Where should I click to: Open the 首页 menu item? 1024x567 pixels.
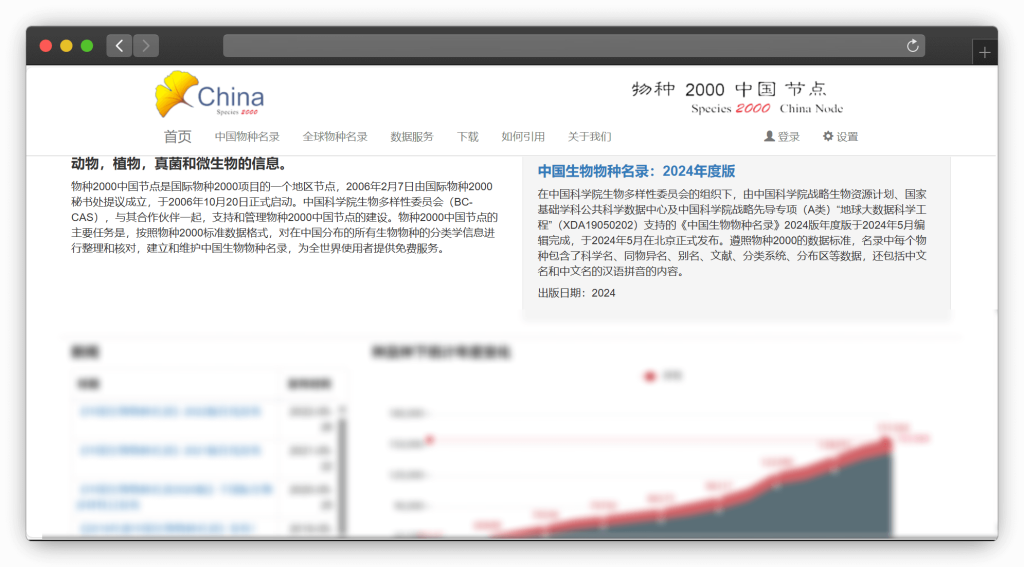[x=178, y=137]
